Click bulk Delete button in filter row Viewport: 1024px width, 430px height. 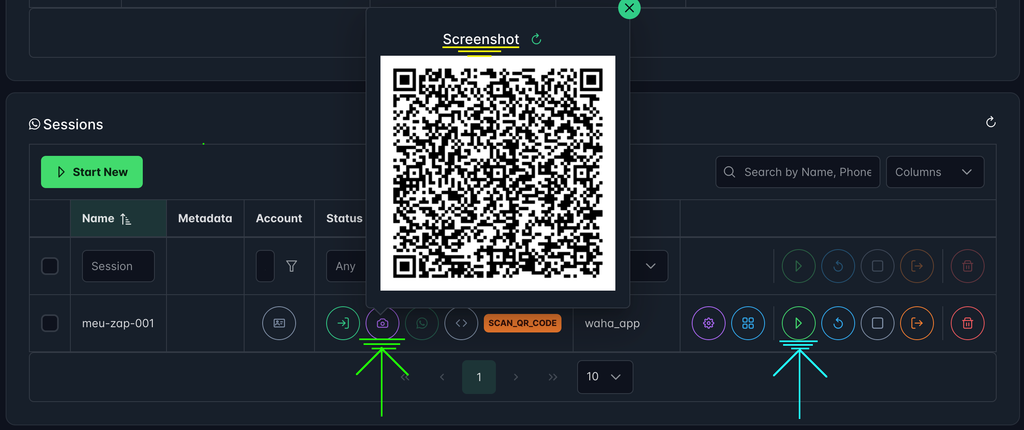click(968, 266)
